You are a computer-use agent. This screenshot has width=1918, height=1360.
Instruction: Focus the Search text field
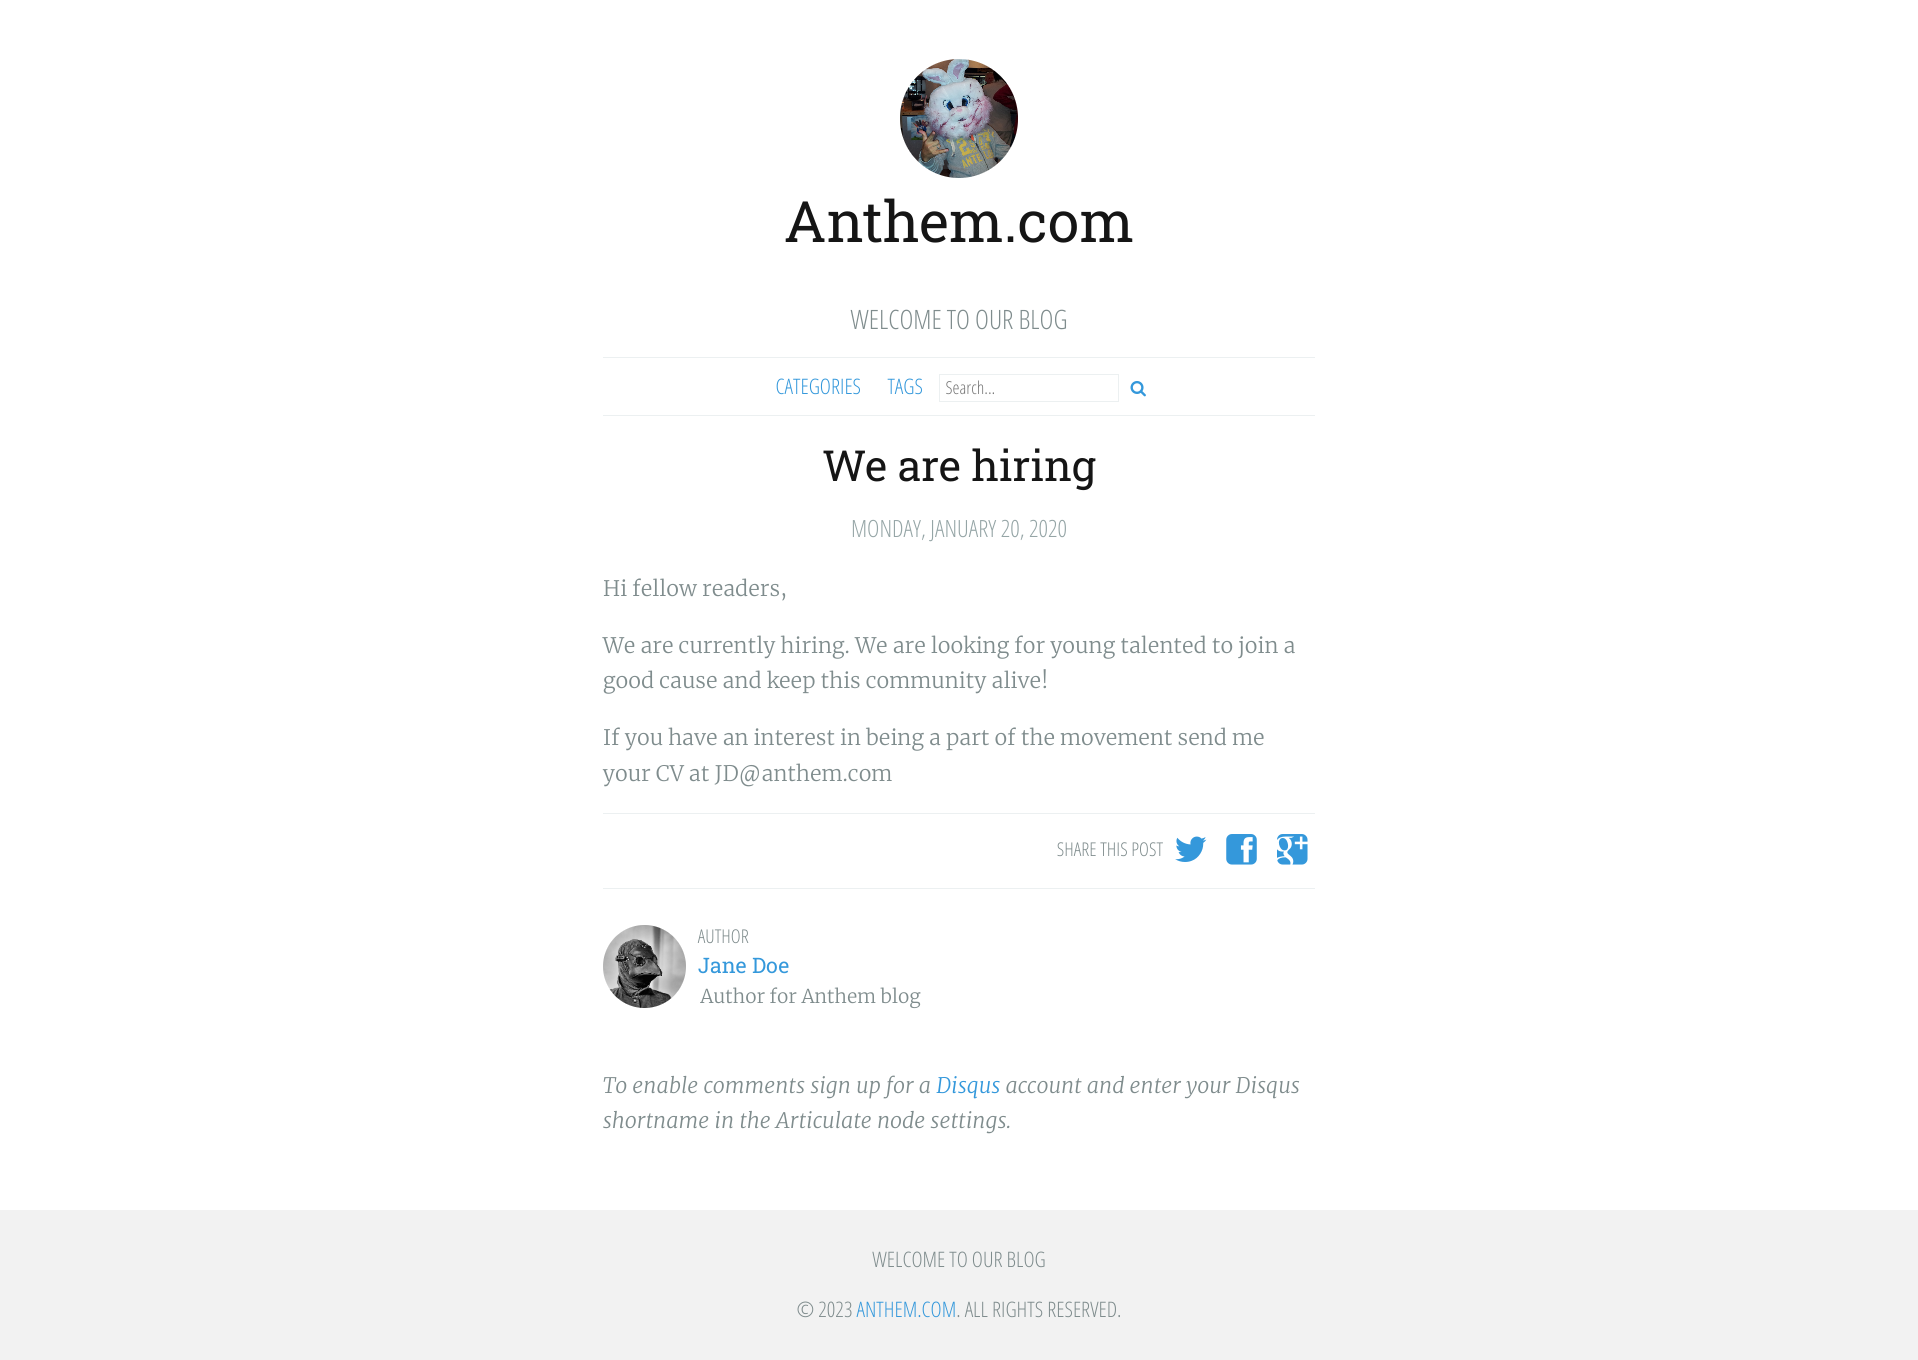pyautogui.click(x=1028, y=388)
